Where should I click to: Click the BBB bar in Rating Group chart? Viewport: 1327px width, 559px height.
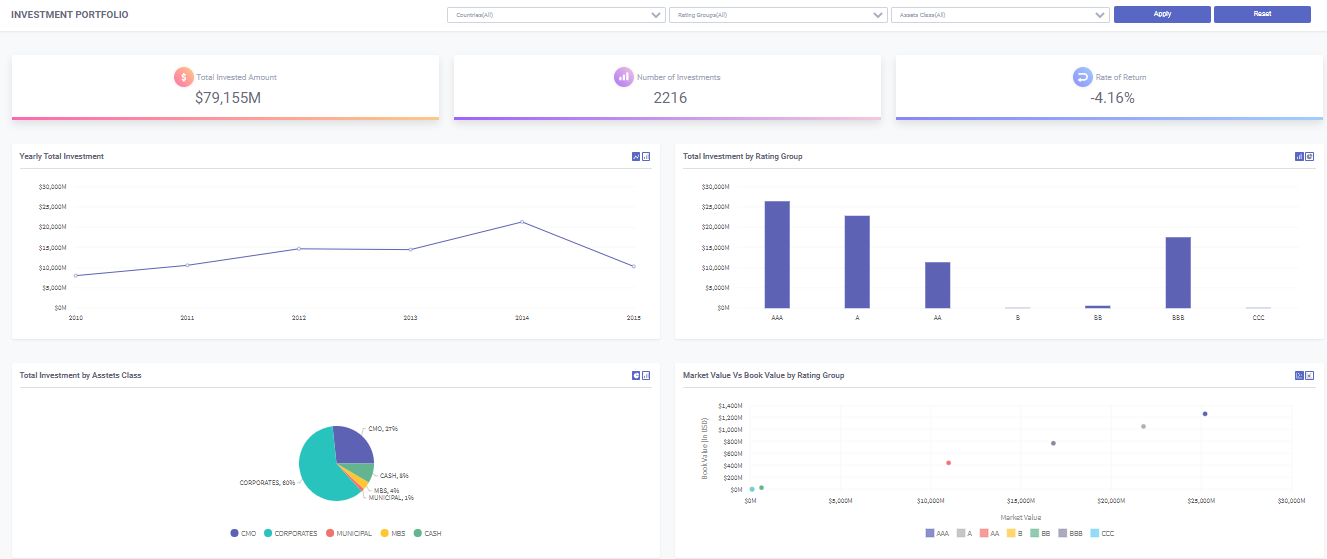1178,272
